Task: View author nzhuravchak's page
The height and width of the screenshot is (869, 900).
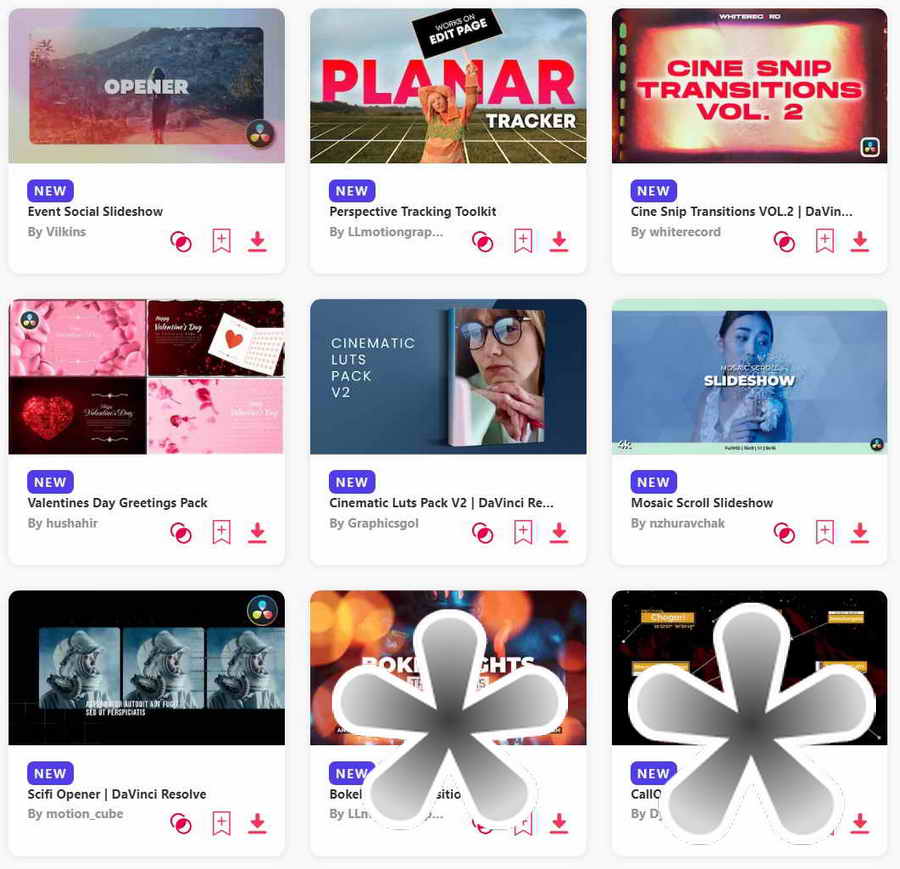Action: [677, 523]
